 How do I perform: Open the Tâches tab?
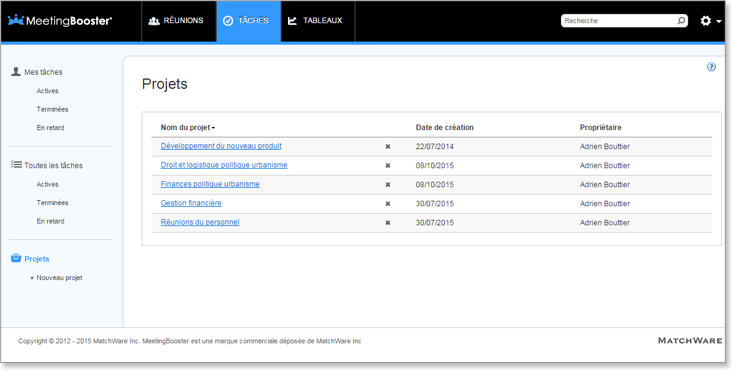[248, 21]
